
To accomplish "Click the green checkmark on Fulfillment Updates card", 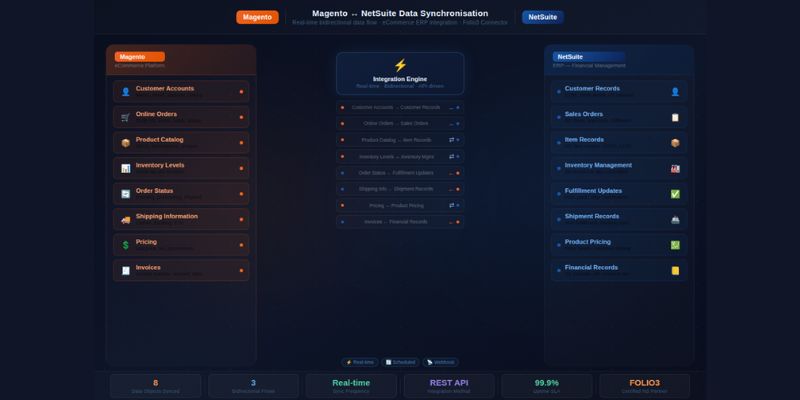I will 675,194.
